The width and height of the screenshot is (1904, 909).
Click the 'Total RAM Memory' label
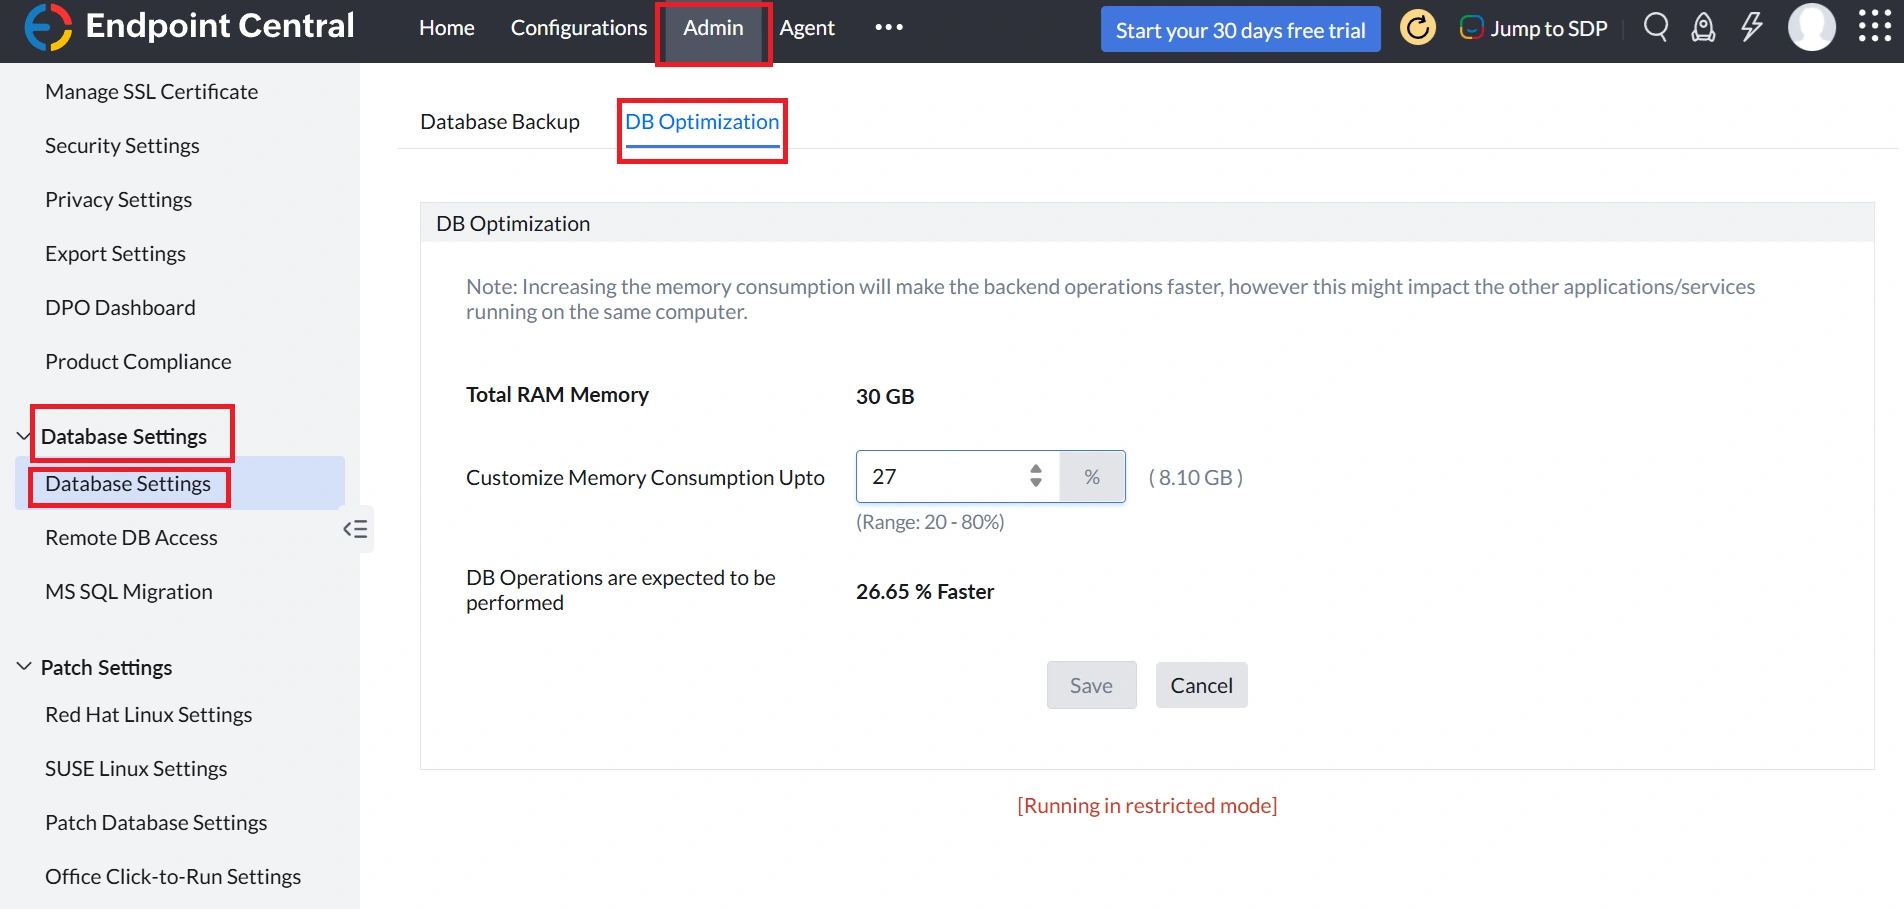(x=557, y=395)
